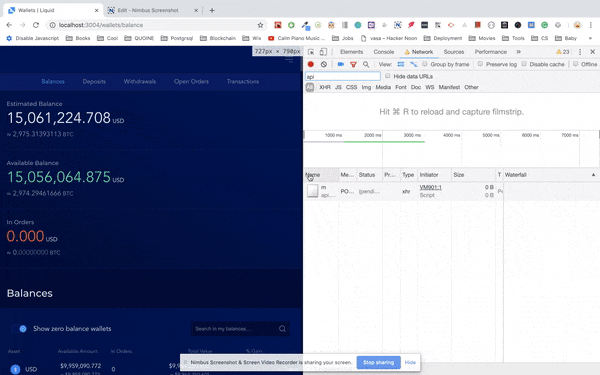Open network search magnifier icon
The height and width of the screenshot is (375, 600).
pos(366,64)
